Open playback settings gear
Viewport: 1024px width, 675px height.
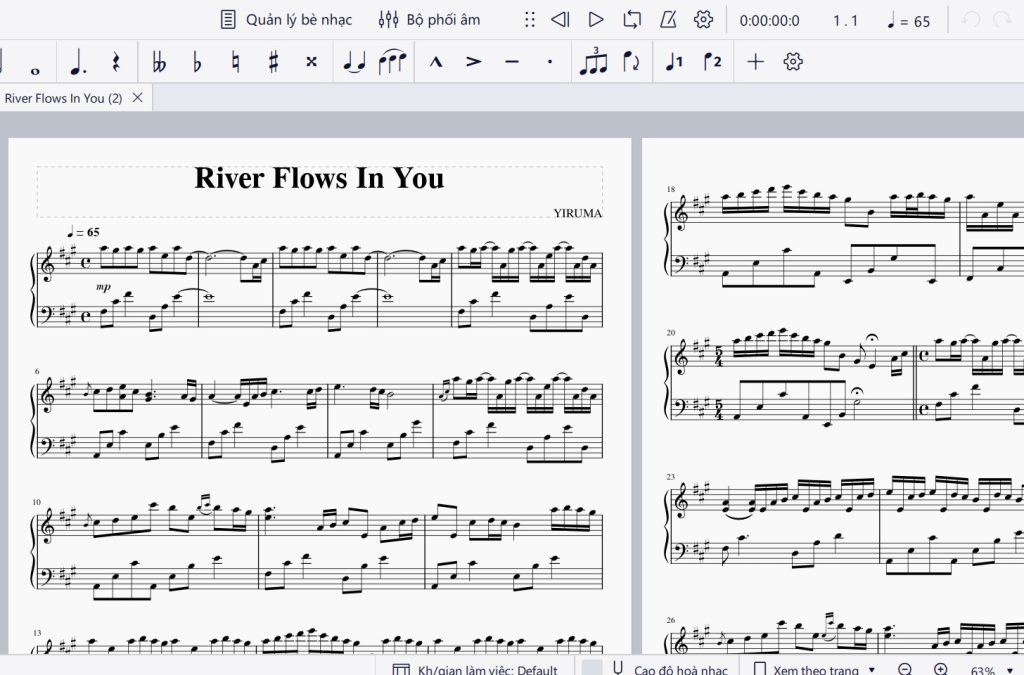coord(703,20)
